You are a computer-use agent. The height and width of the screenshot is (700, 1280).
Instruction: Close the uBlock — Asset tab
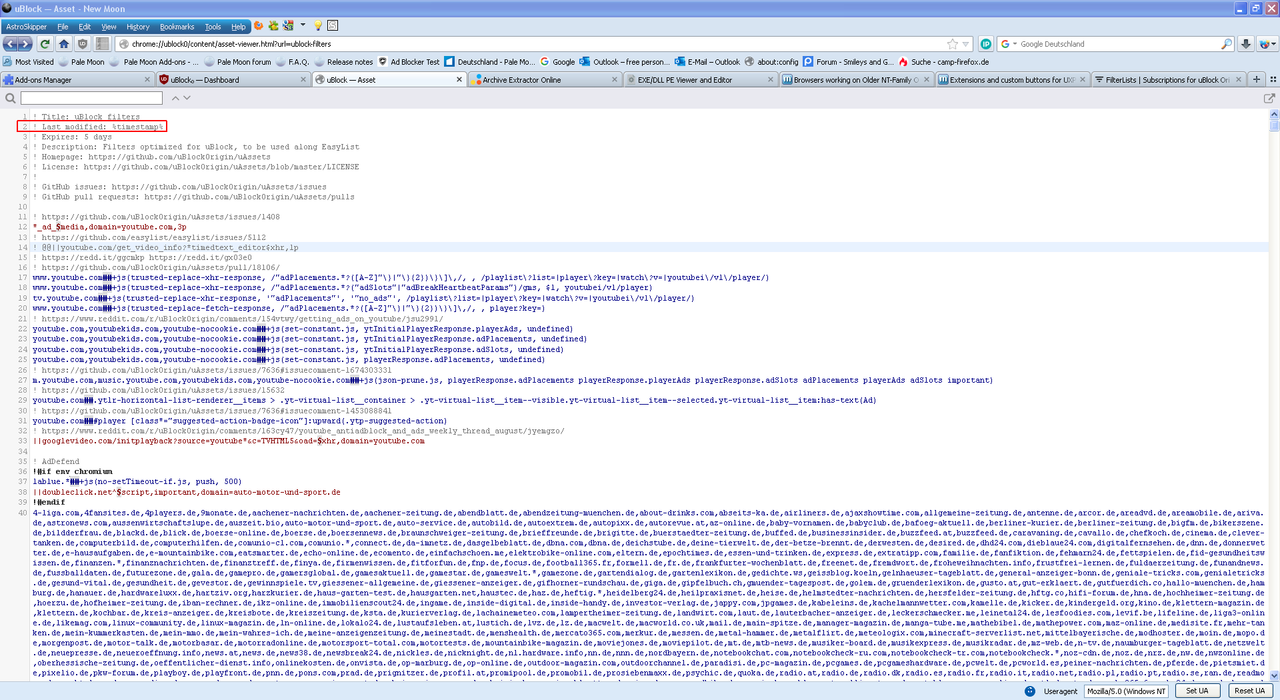click(459, 80)
